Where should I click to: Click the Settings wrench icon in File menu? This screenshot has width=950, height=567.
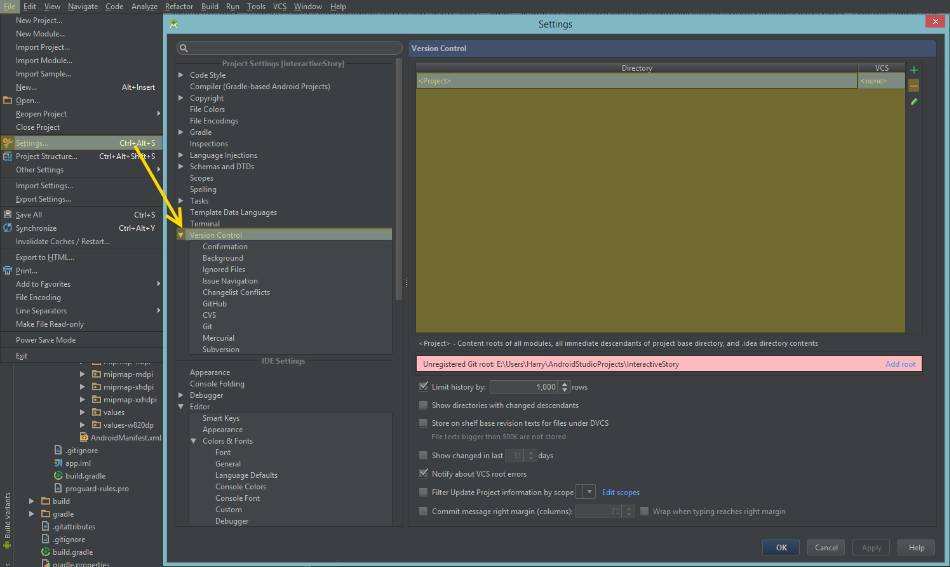pyautogui.click(x=8, y=143)
